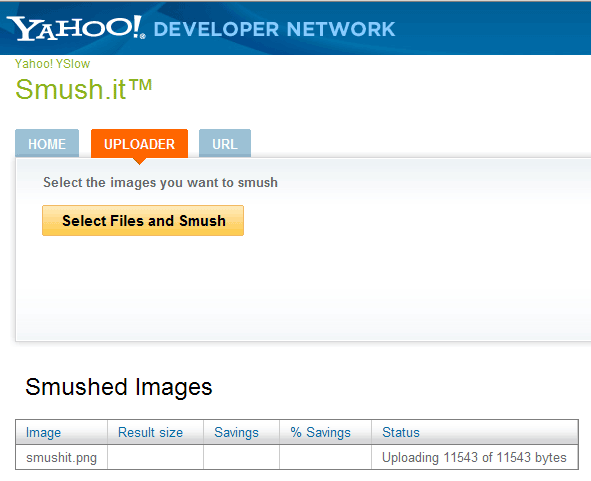The image size is (591, 481).
Task: Switch to the HOME tab
Action: (47, 143)
